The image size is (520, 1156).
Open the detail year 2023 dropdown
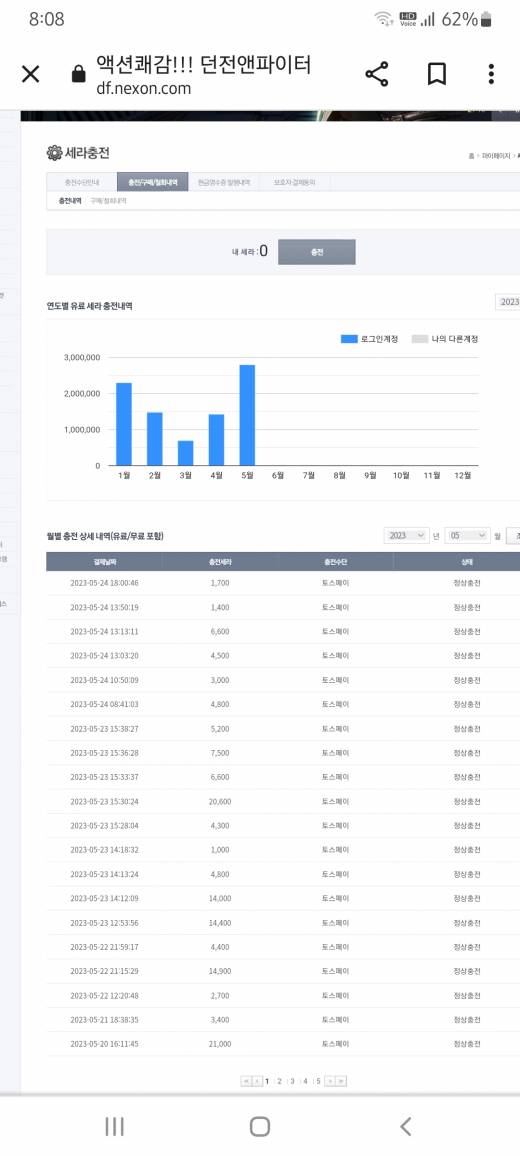click(x=406, y=535)
